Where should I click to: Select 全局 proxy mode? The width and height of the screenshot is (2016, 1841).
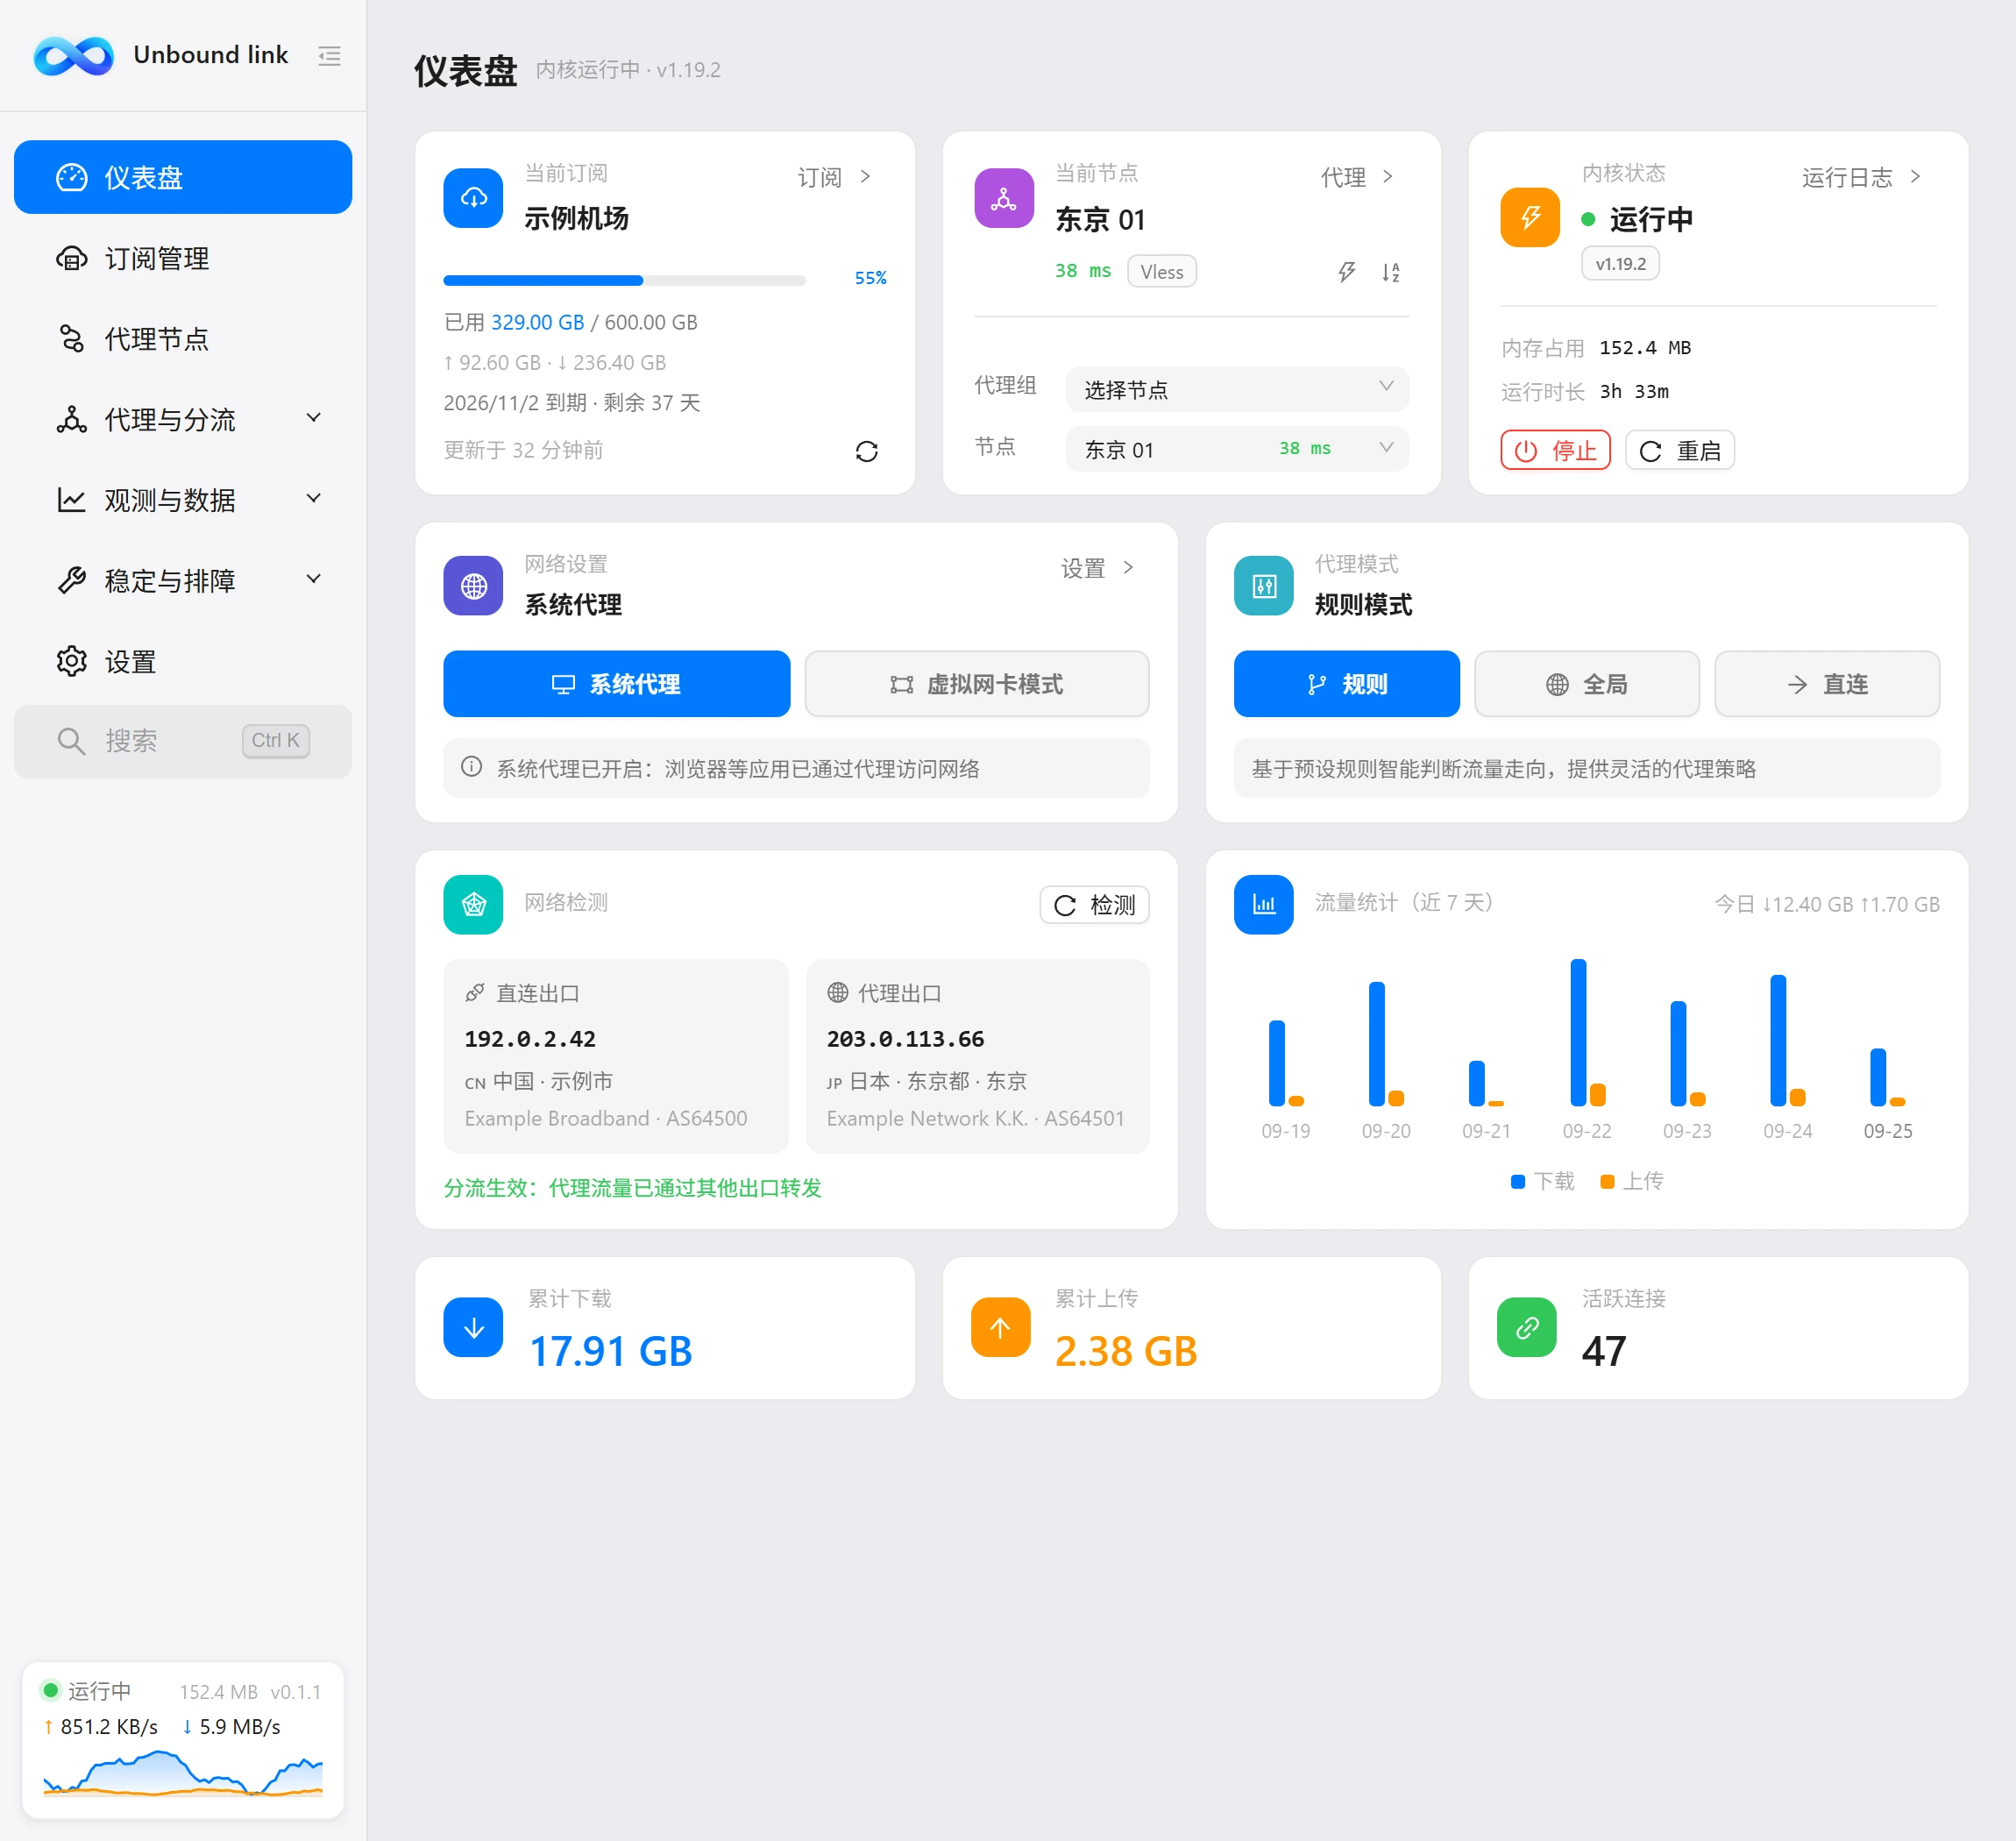(1587, 684)
